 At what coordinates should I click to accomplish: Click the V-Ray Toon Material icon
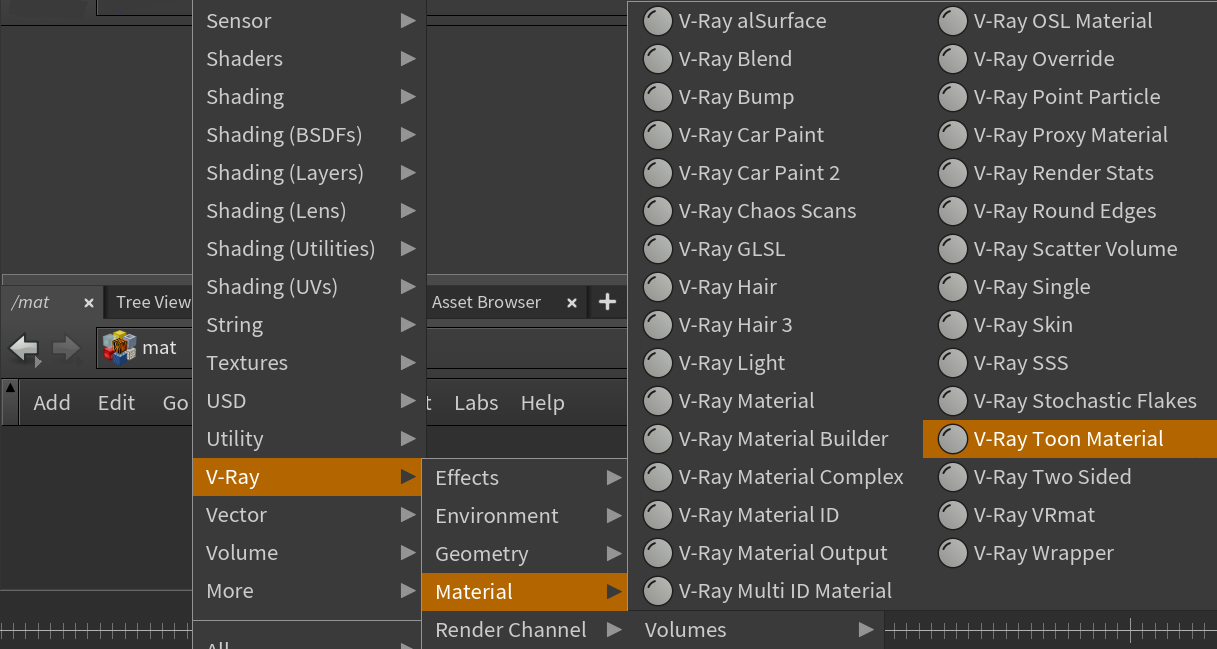click(953, 439)
